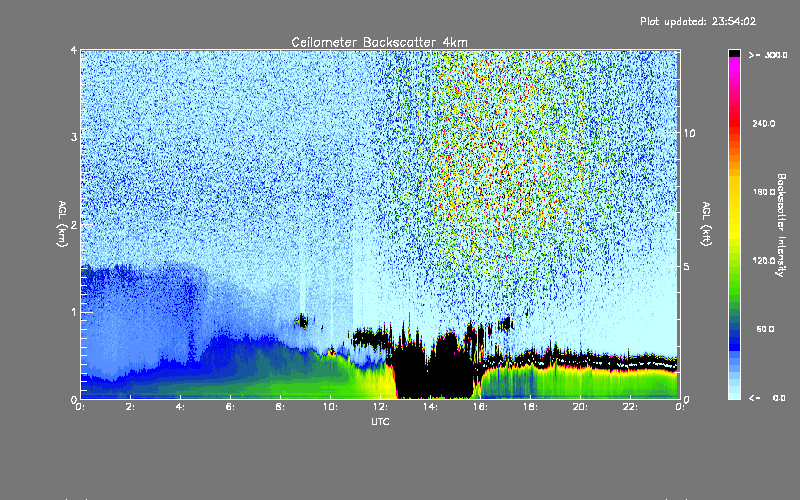Click the small black cloud patch near 9 UTC
This screenshot has height=500, width=800.
pyautogui.click(x=302, y=321)
